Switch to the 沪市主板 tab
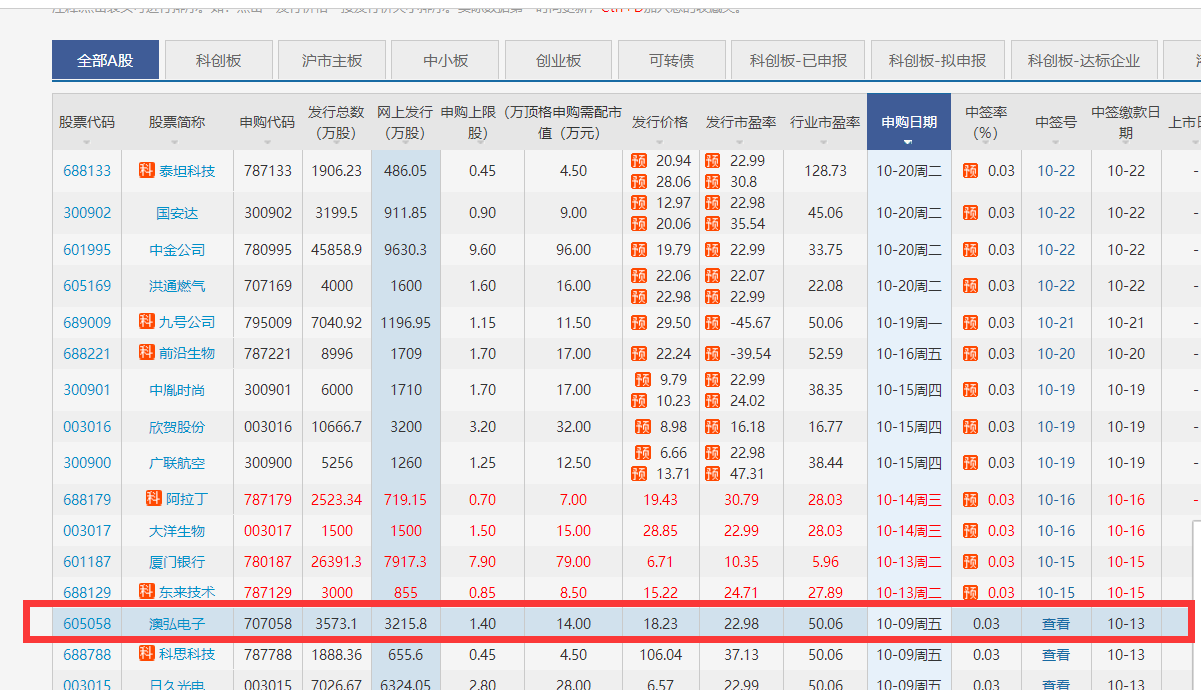Viewport: 1201px width, 690px height. (332, 60)
